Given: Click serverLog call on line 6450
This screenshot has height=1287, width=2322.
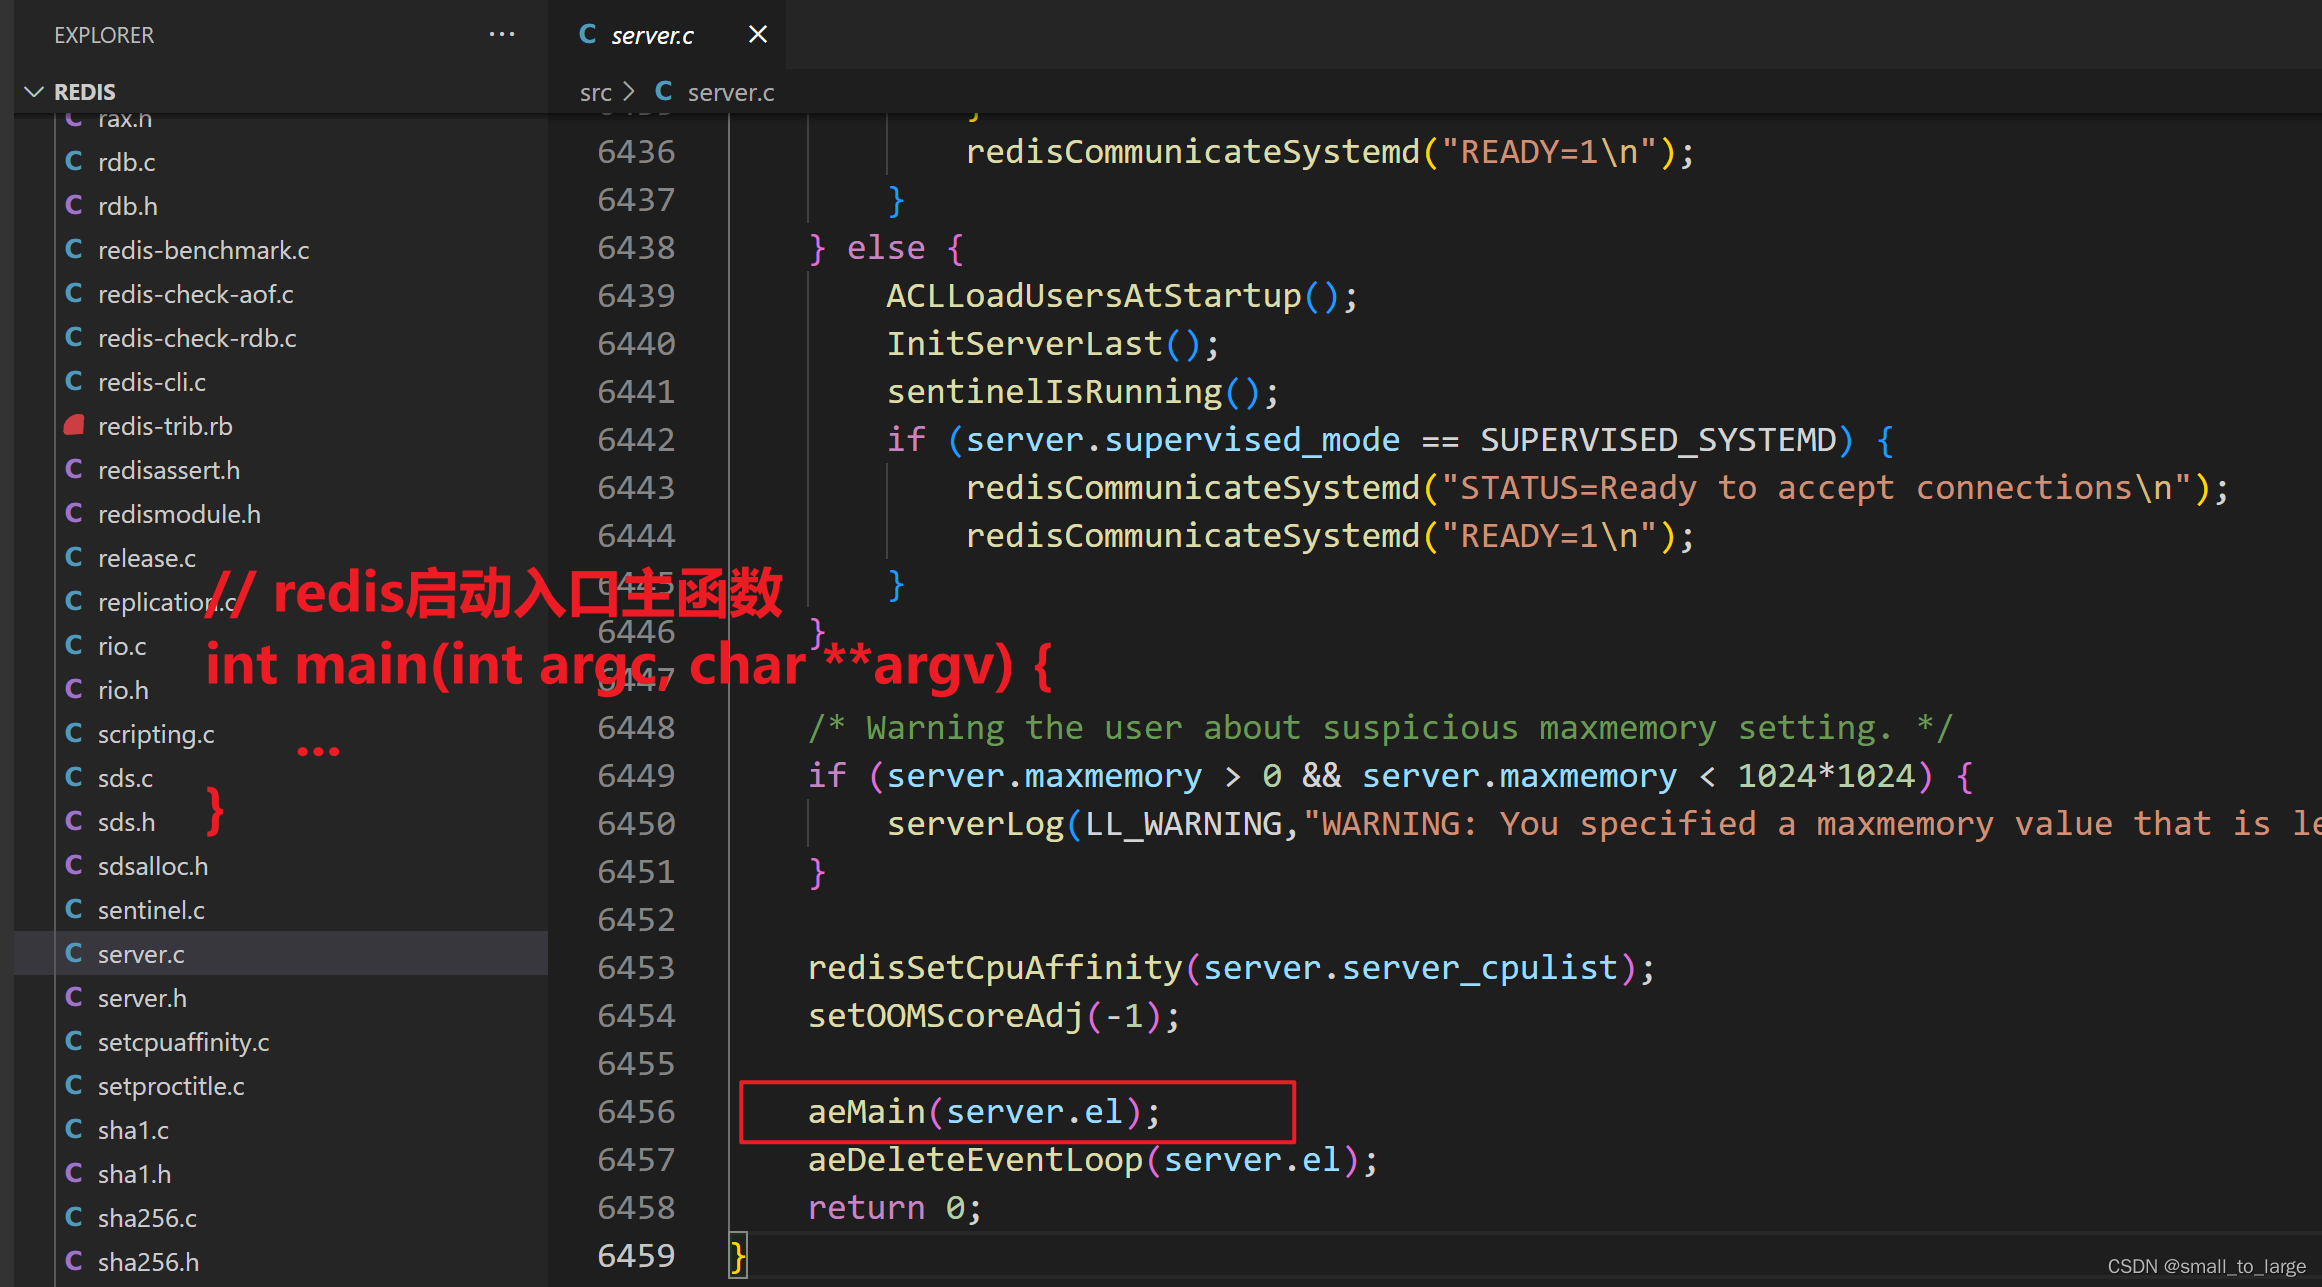Looking at the screenshot, I should [975, 824].
